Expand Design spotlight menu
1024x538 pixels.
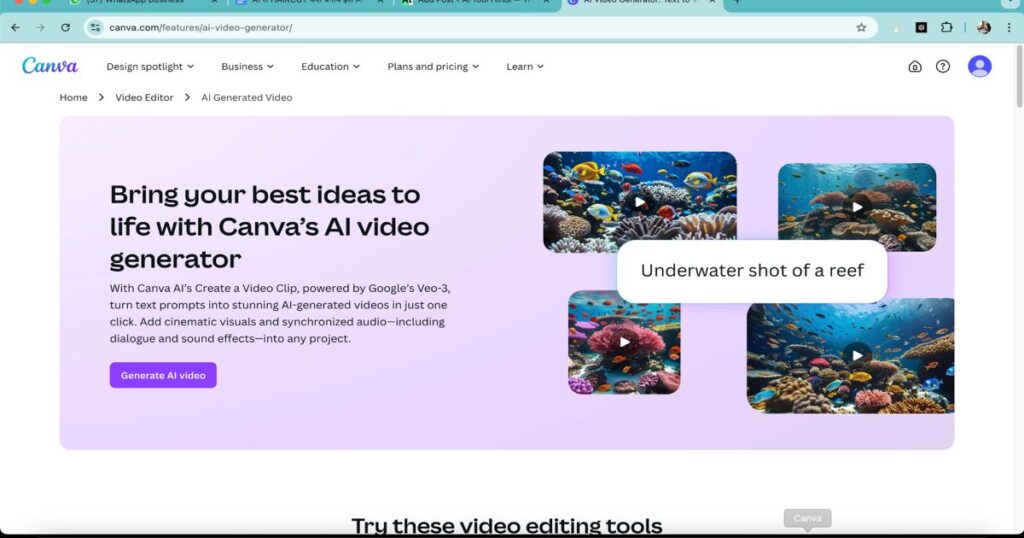click(x=150, y=67)
